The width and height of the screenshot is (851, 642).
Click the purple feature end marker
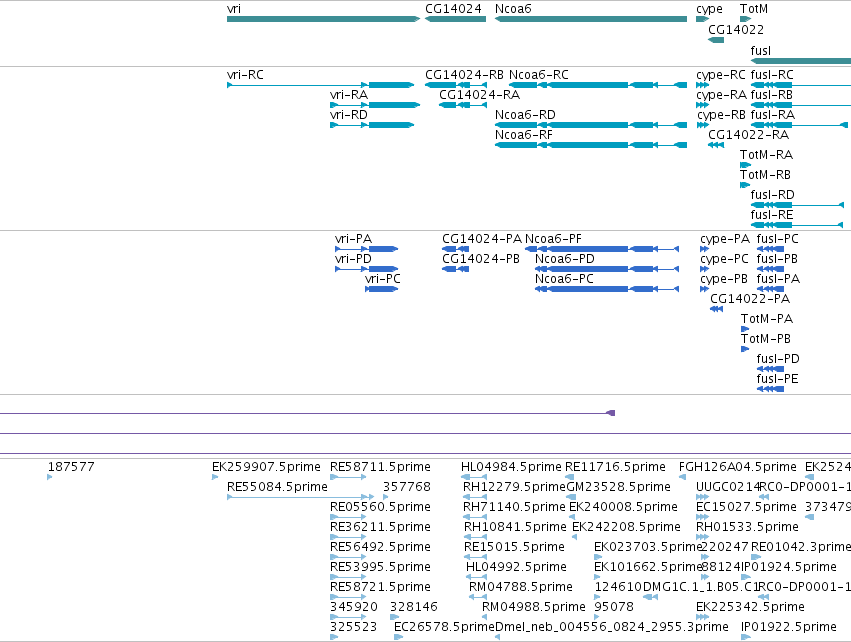tap(611, 413)
